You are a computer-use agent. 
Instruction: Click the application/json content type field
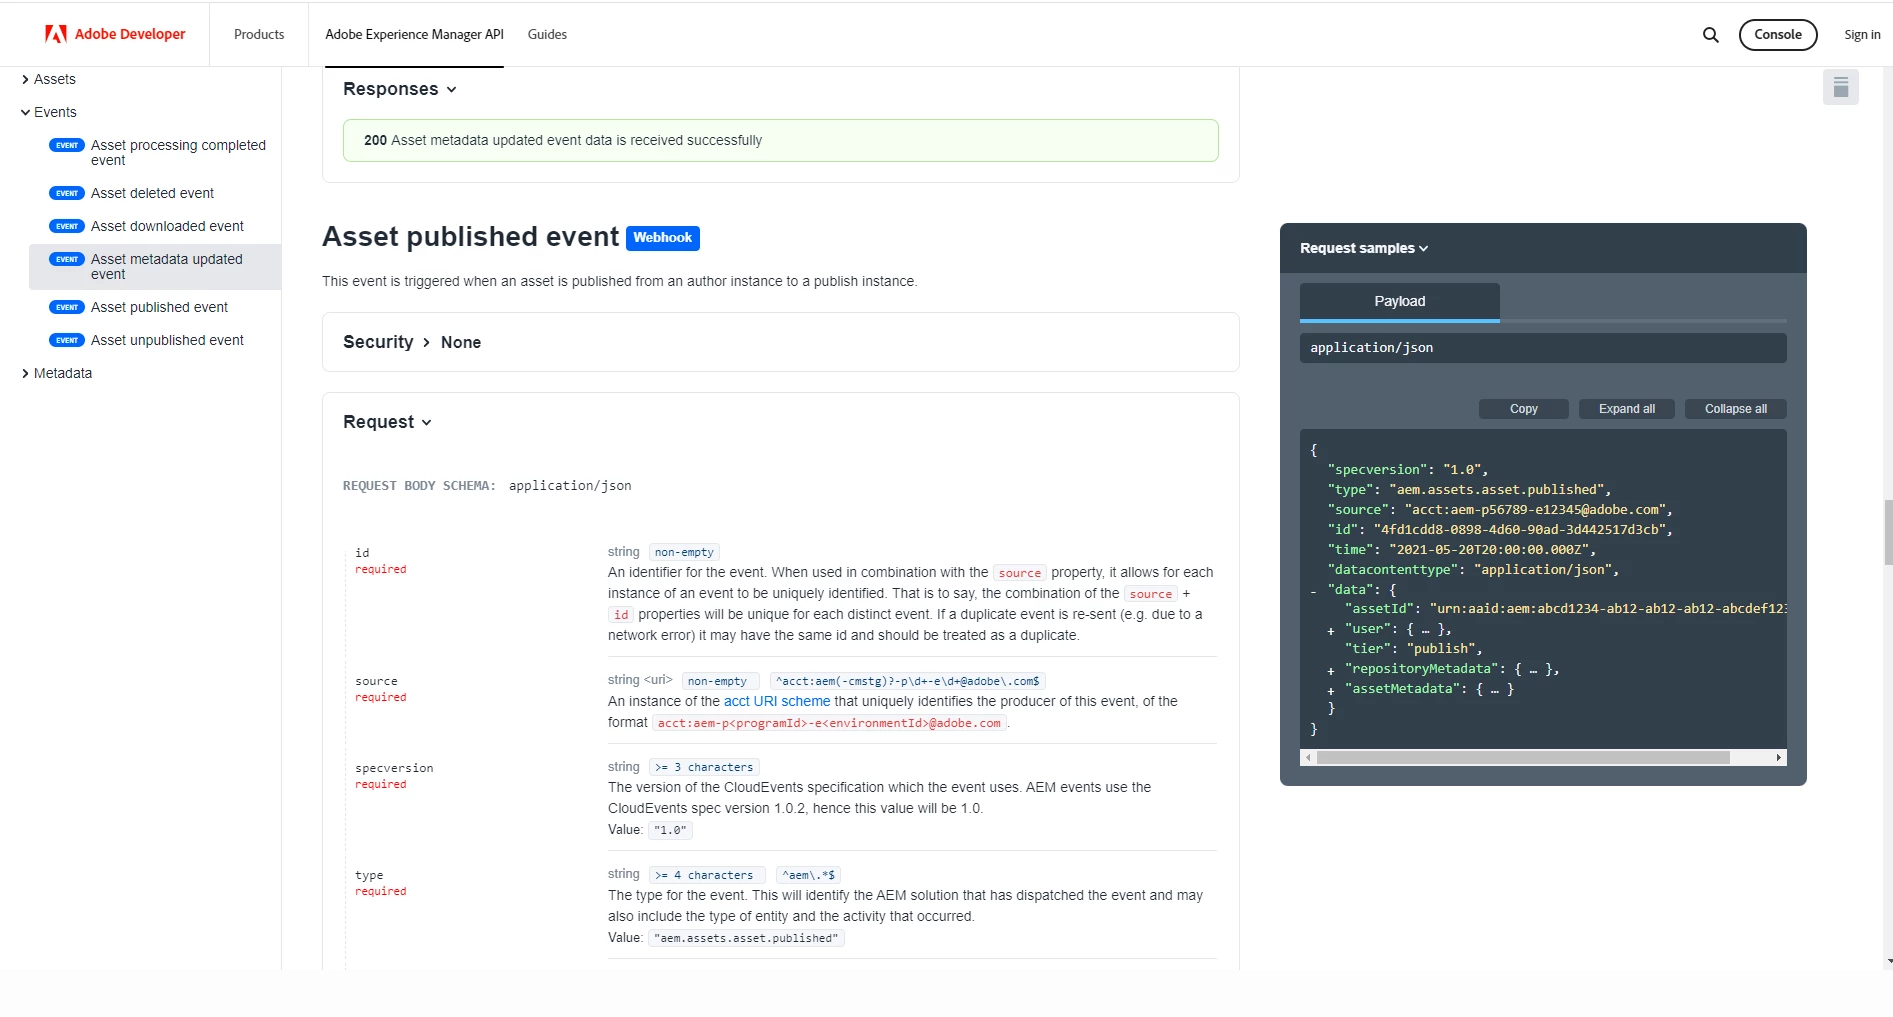pyautogui.click(x=1543, y=347)
